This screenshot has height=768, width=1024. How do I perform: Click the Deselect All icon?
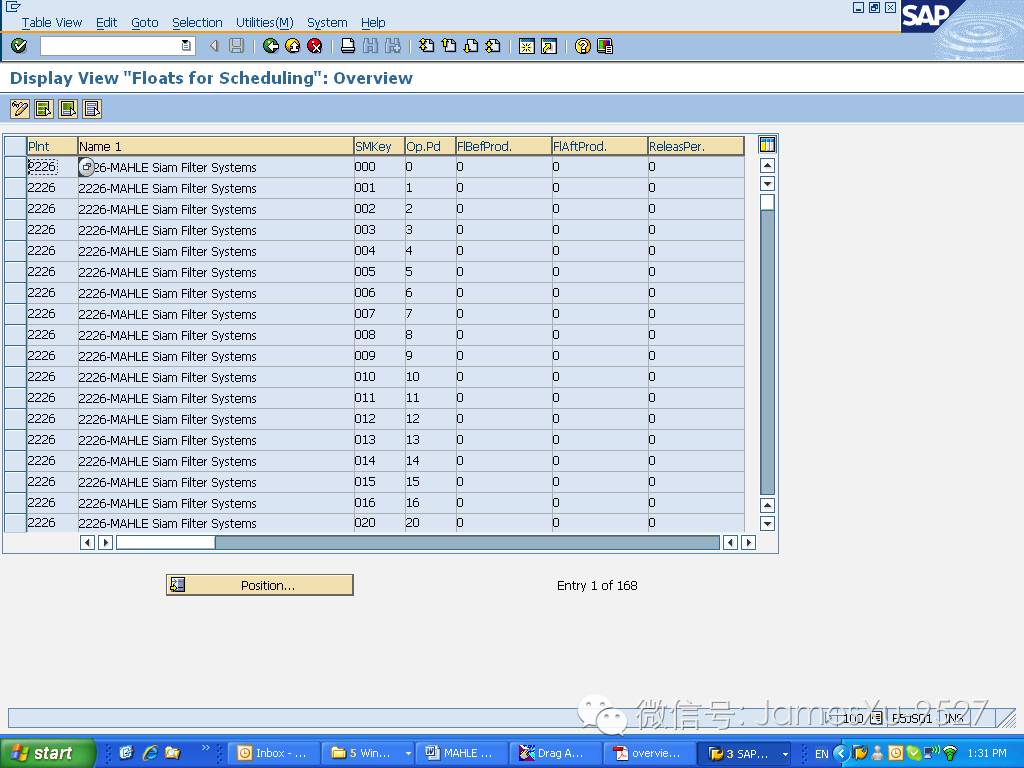pyautogui.click(x=92, y=109)
